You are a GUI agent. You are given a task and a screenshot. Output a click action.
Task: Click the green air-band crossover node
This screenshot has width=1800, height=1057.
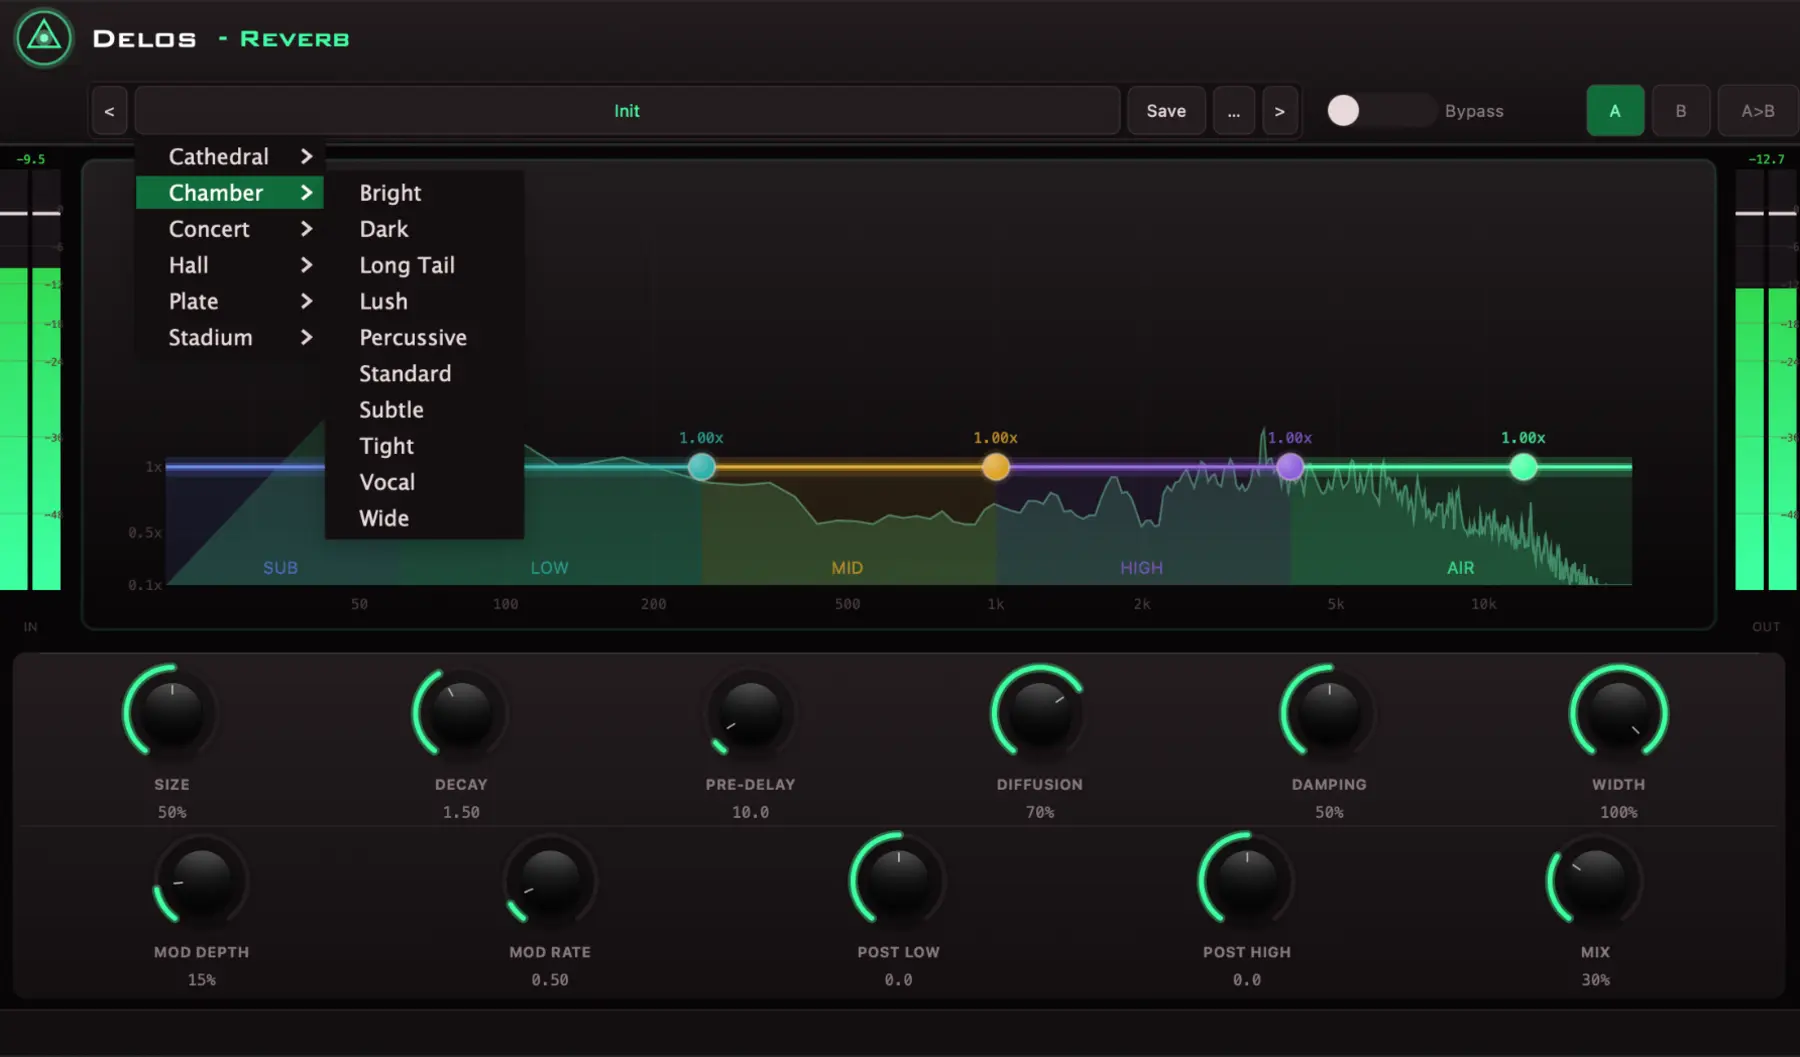pos(1523,466)
